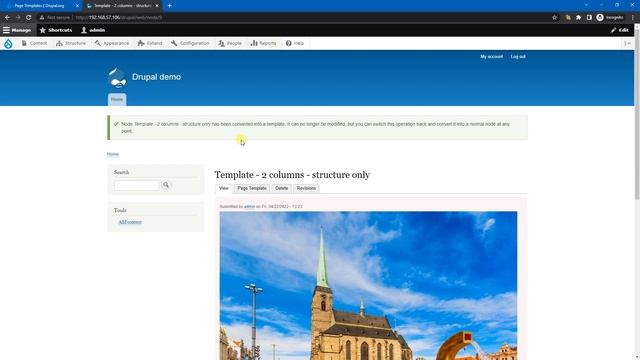Click the Drupal demo site logo
640x360 pixels.
(x=117, y=78)
